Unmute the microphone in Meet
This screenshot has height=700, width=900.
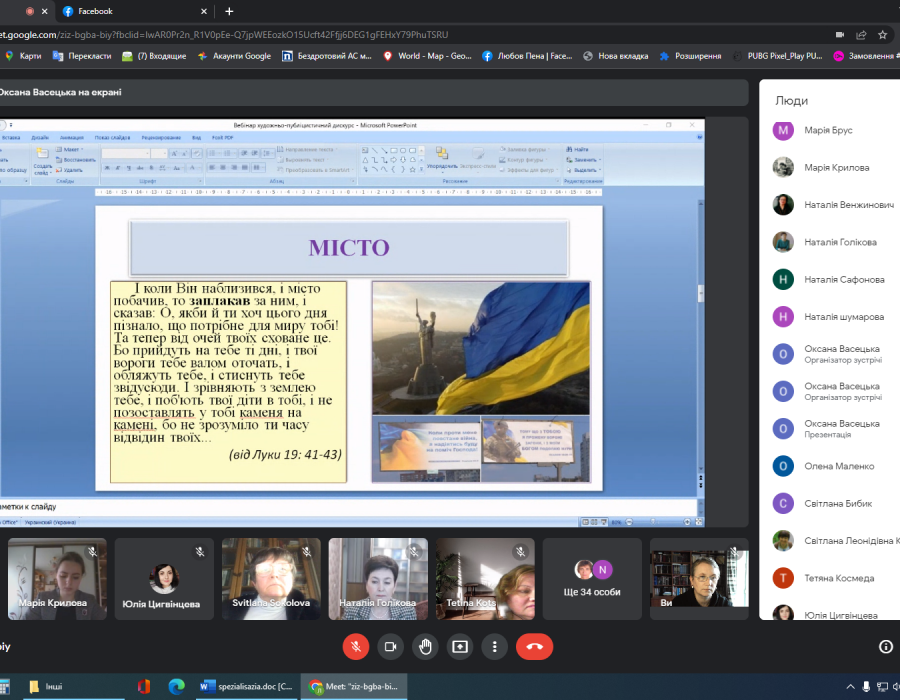(x=356, y=646)
